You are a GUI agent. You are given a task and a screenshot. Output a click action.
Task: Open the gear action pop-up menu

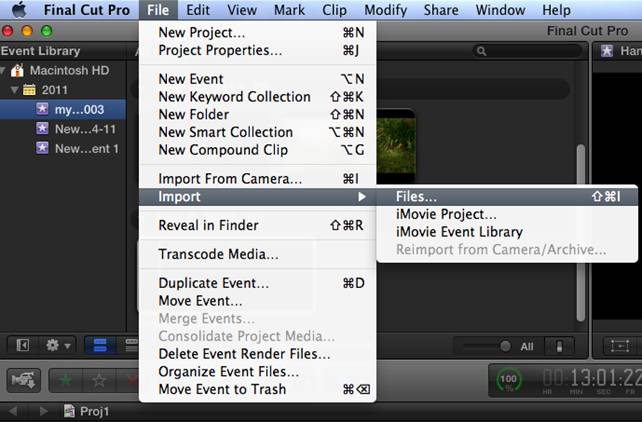pyautogui.click(x=58, y=345)
